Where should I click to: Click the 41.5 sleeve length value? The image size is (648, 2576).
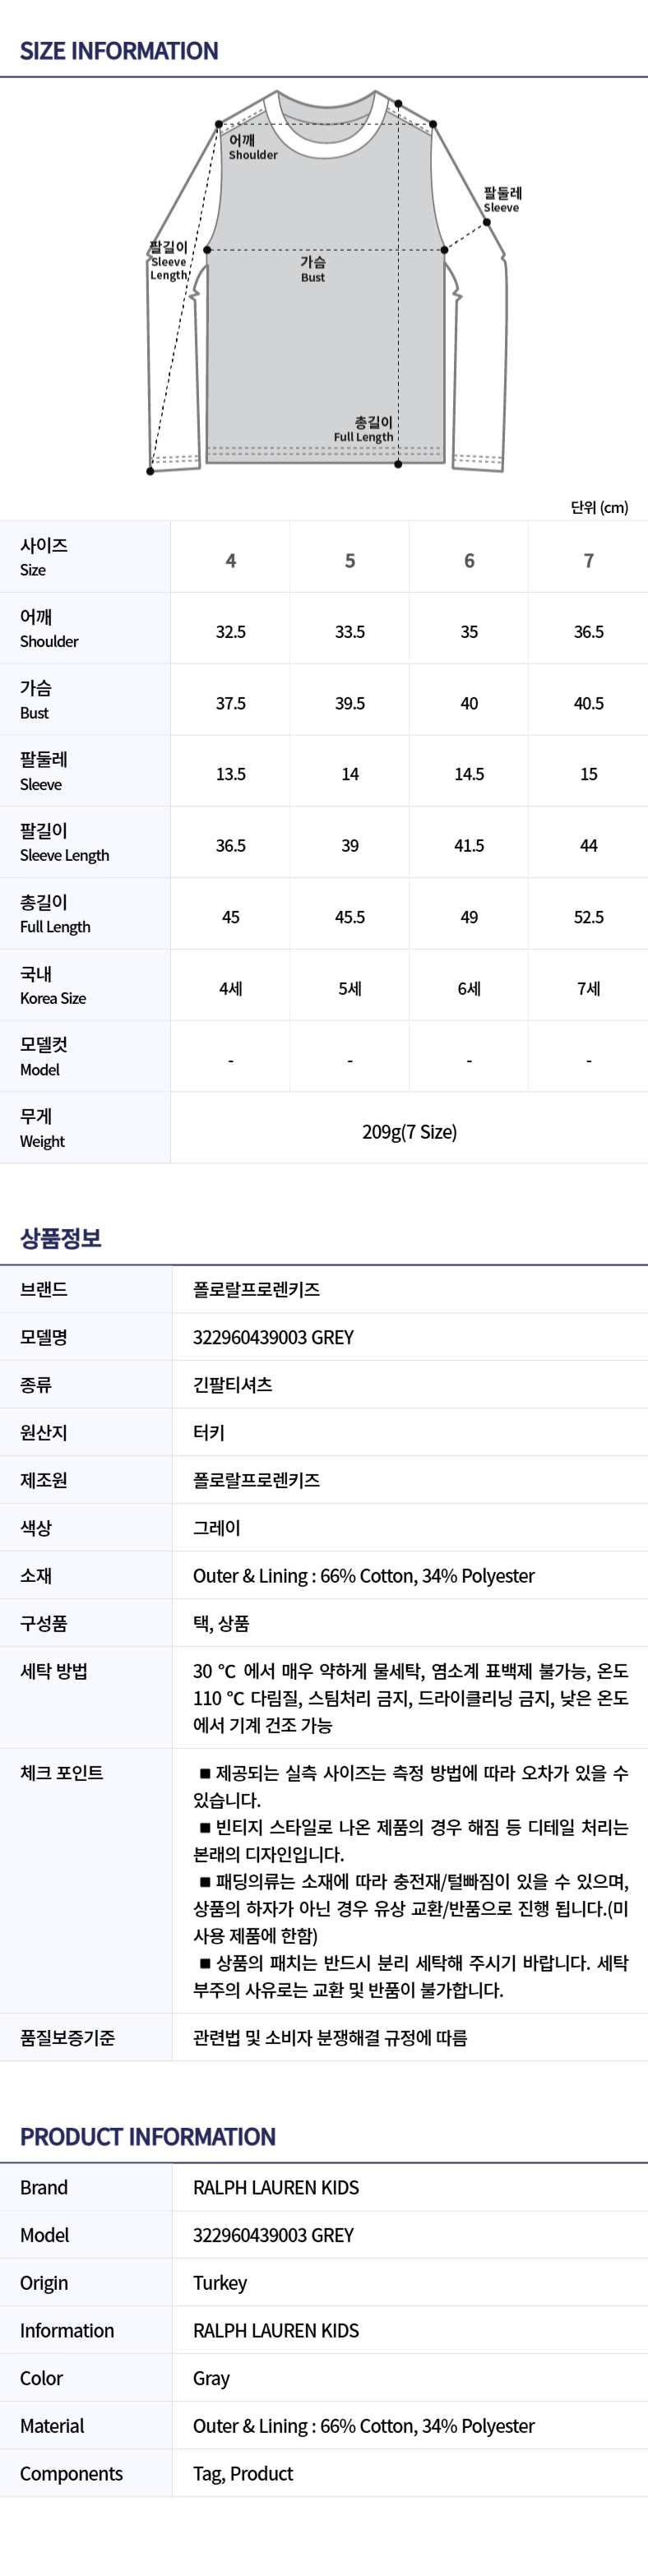point(469,846)
